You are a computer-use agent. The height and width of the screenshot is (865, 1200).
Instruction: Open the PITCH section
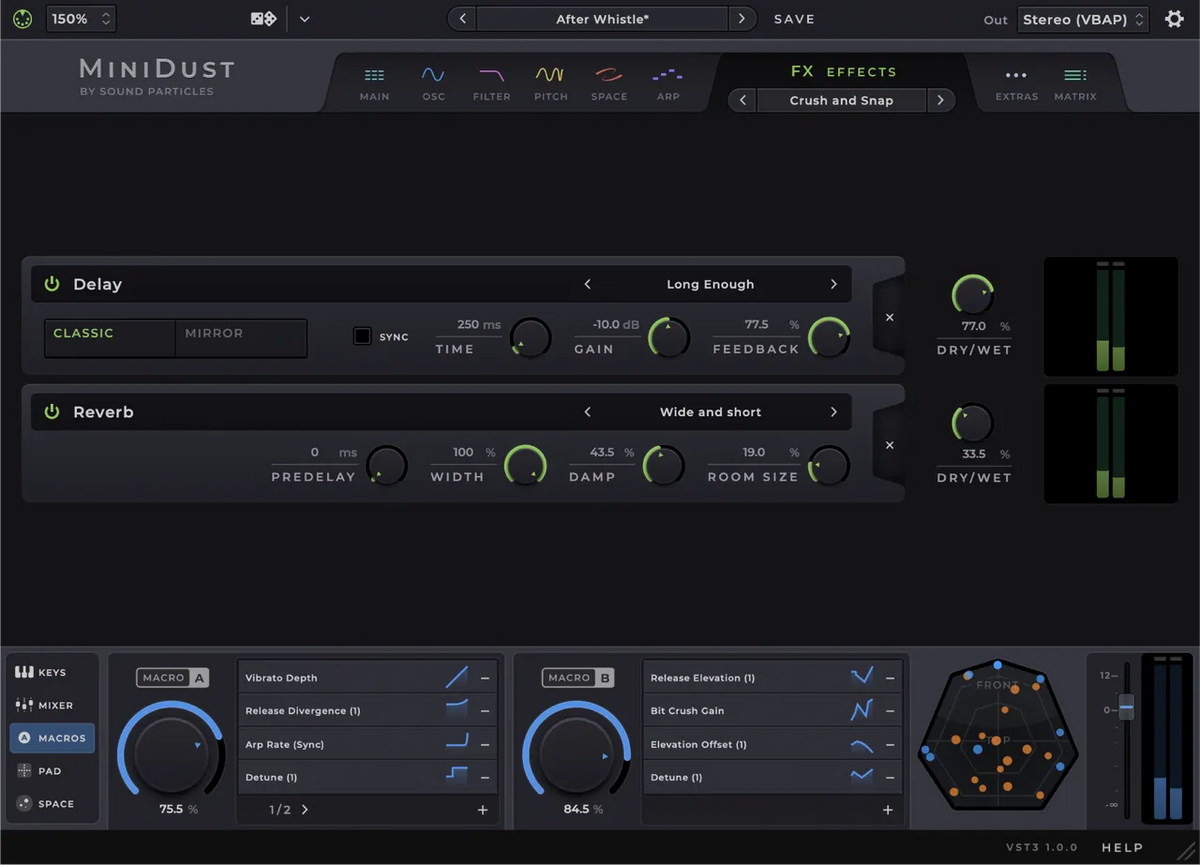(x=550, y=82)
